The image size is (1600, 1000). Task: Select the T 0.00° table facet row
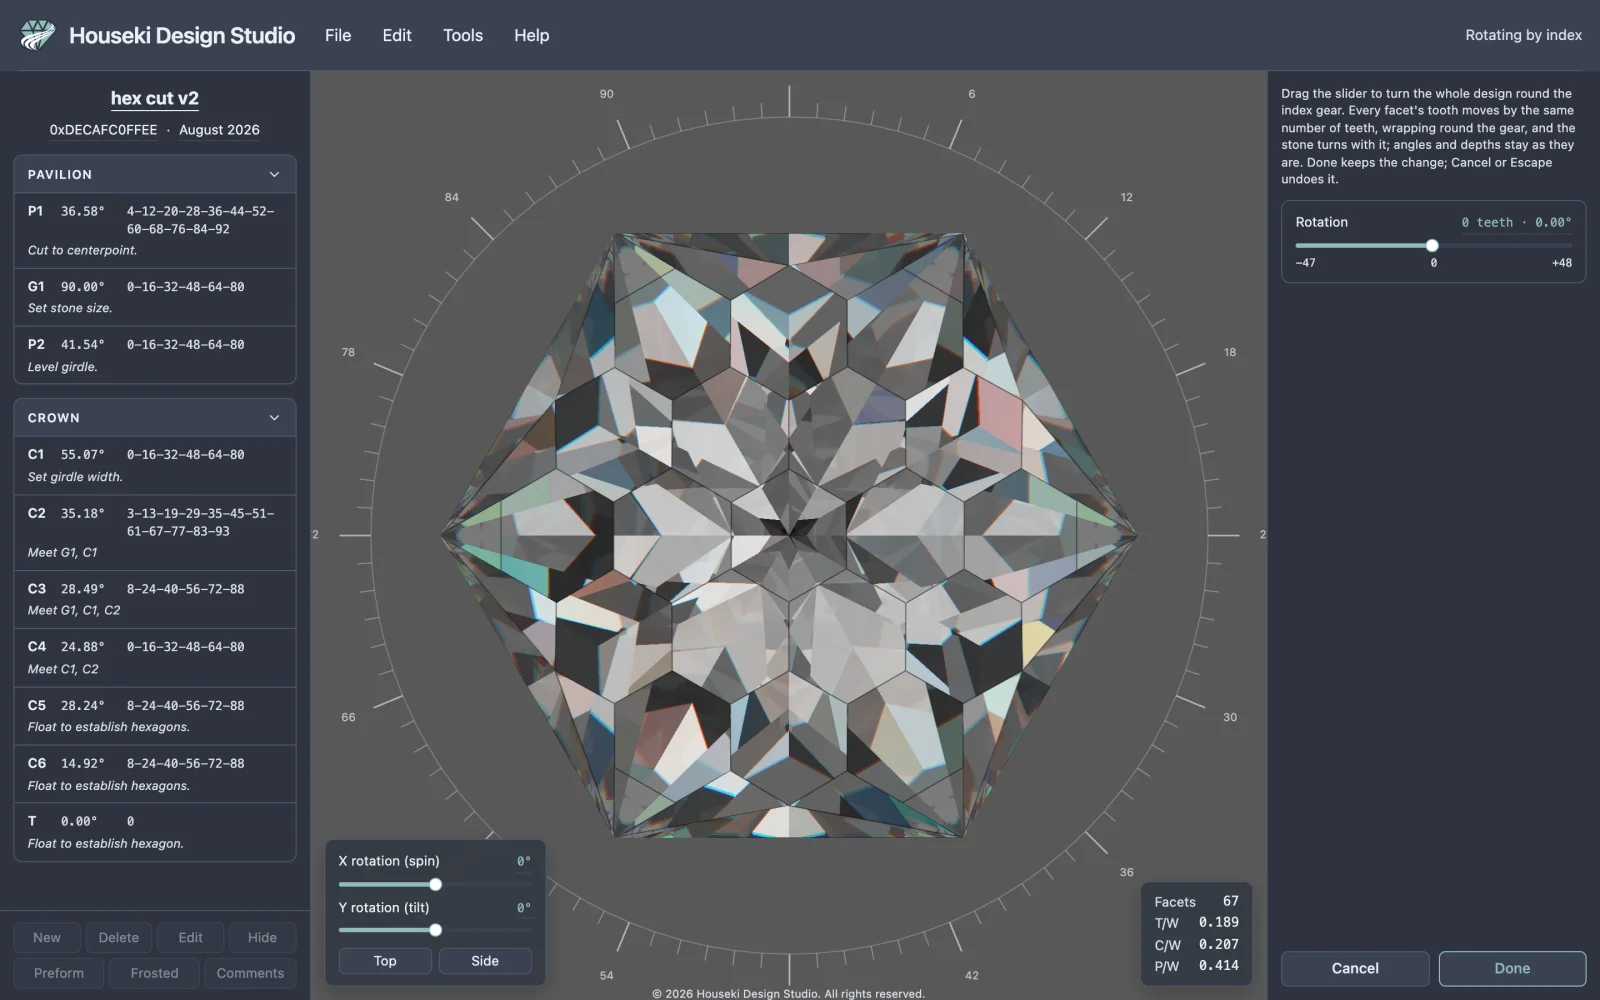pyautogui.click(x=155, y=832)
